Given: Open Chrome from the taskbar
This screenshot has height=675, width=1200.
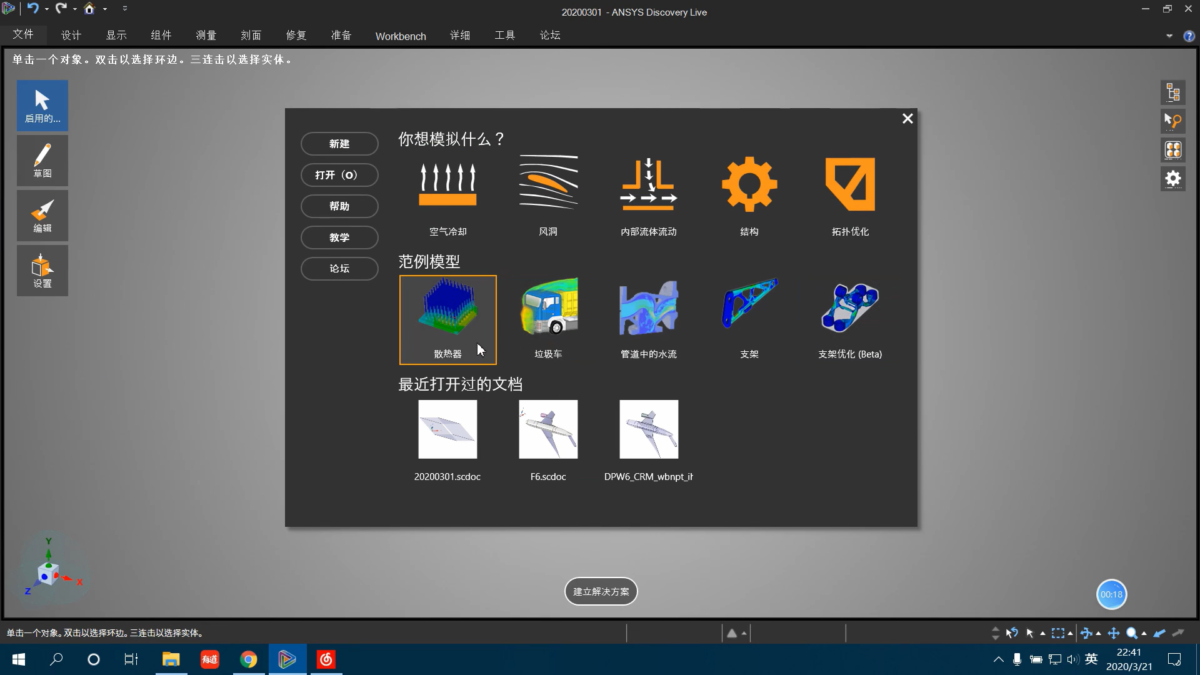Looking at the screenshot, I should click(249, 659).
